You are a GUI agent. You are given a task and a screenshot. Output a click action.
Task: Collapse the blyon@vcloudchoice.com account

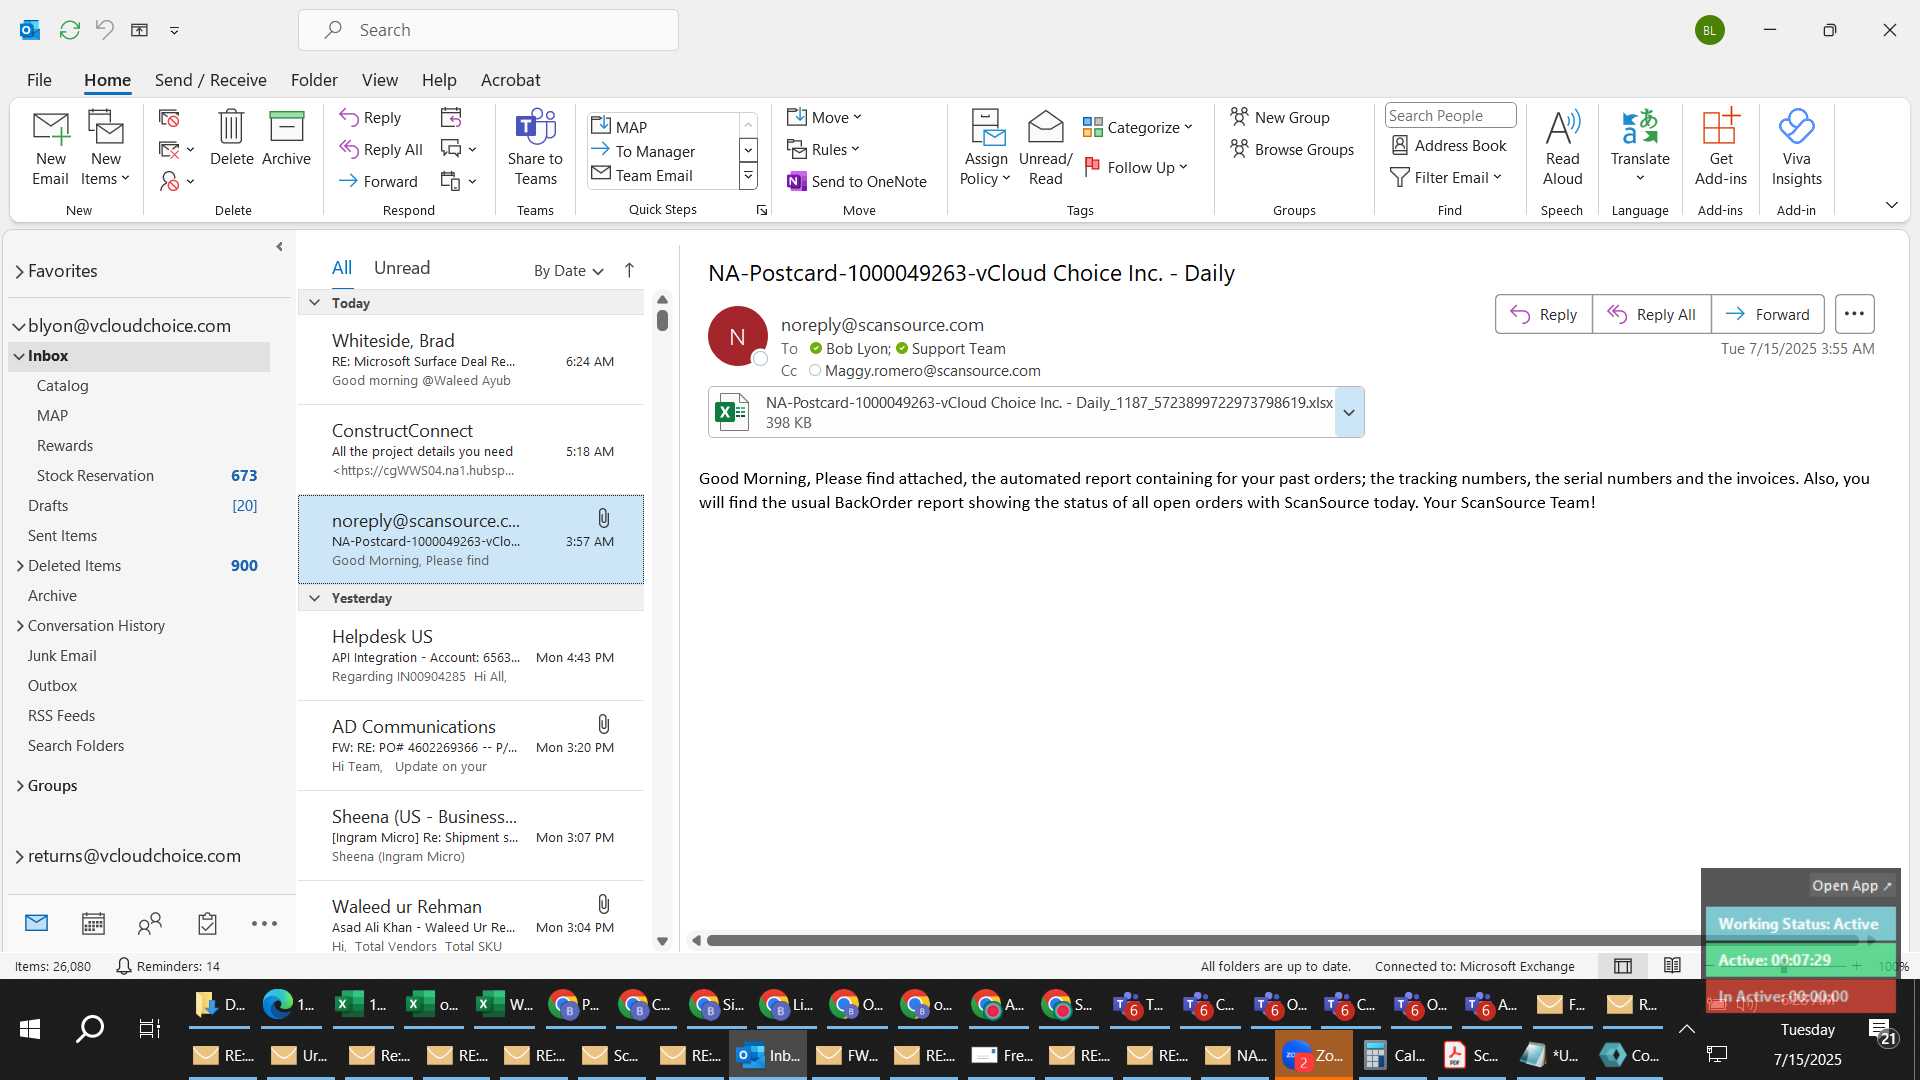(x=19, y=326)
